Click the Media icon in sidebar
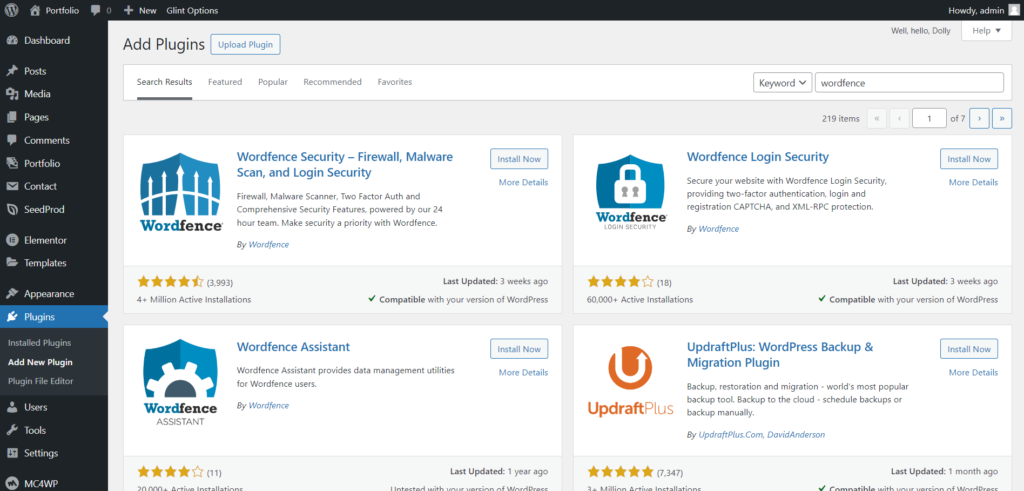 coord(12,94)
